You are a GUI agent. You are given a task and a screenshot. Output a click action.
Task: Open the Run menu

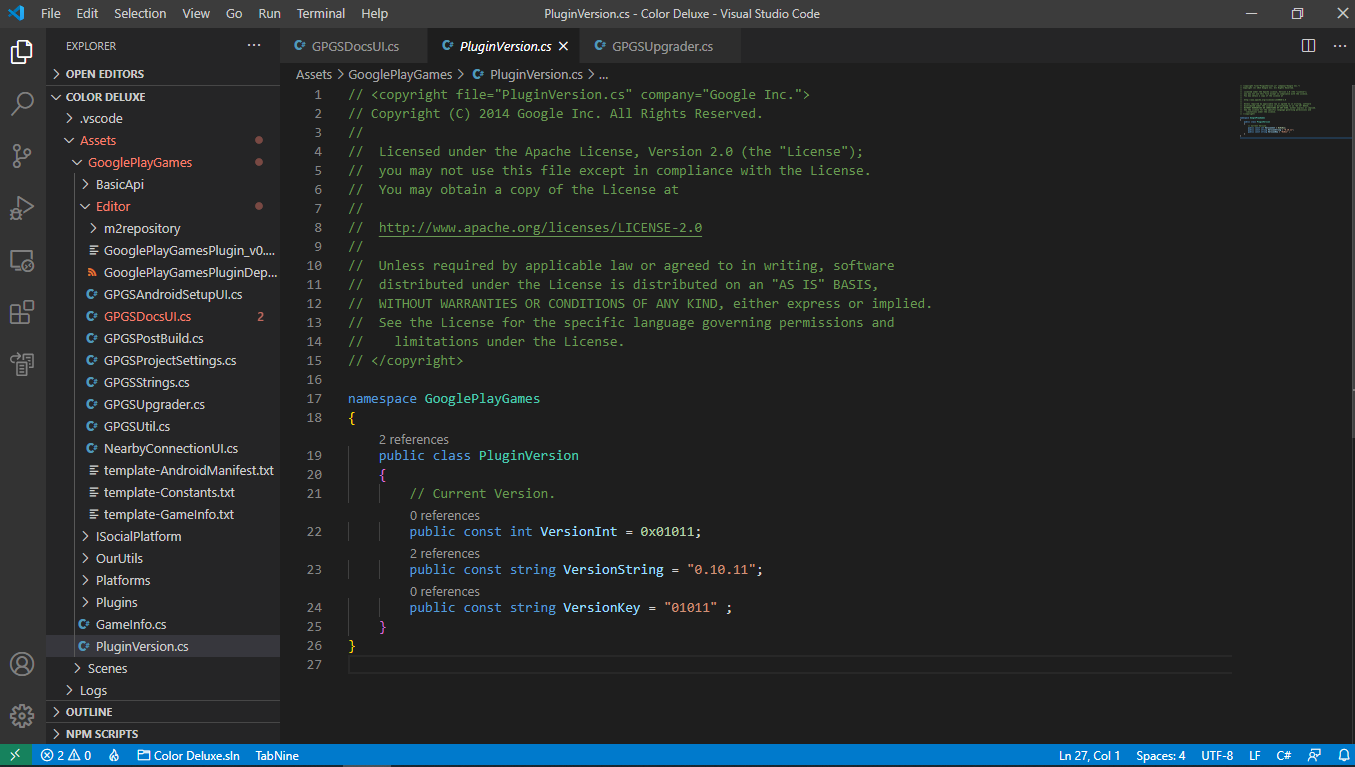pyautogui.click(x=269, y=14)
